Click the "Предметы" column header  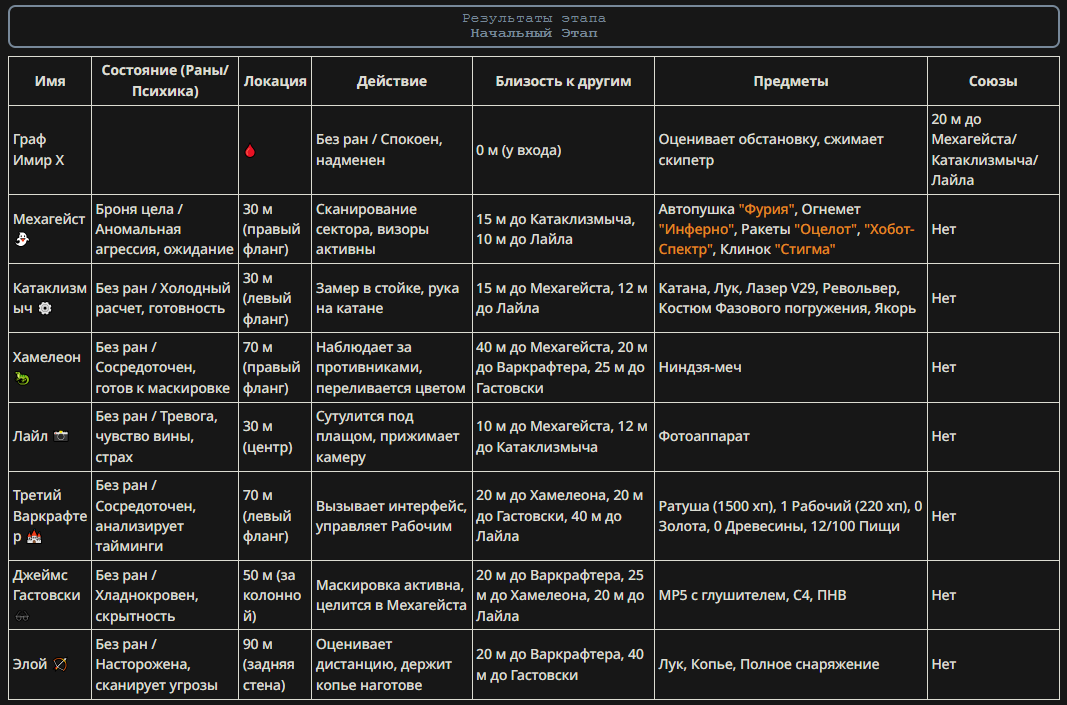pos(790,82)
